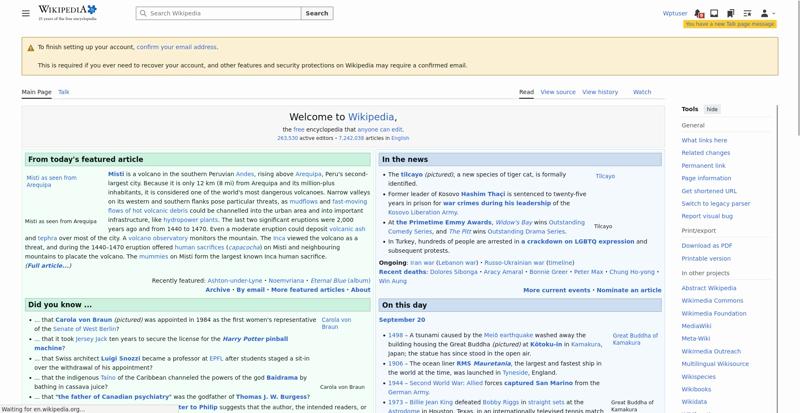Select the Main Page tab
The image size is (800, 413).
click(36, 92)
